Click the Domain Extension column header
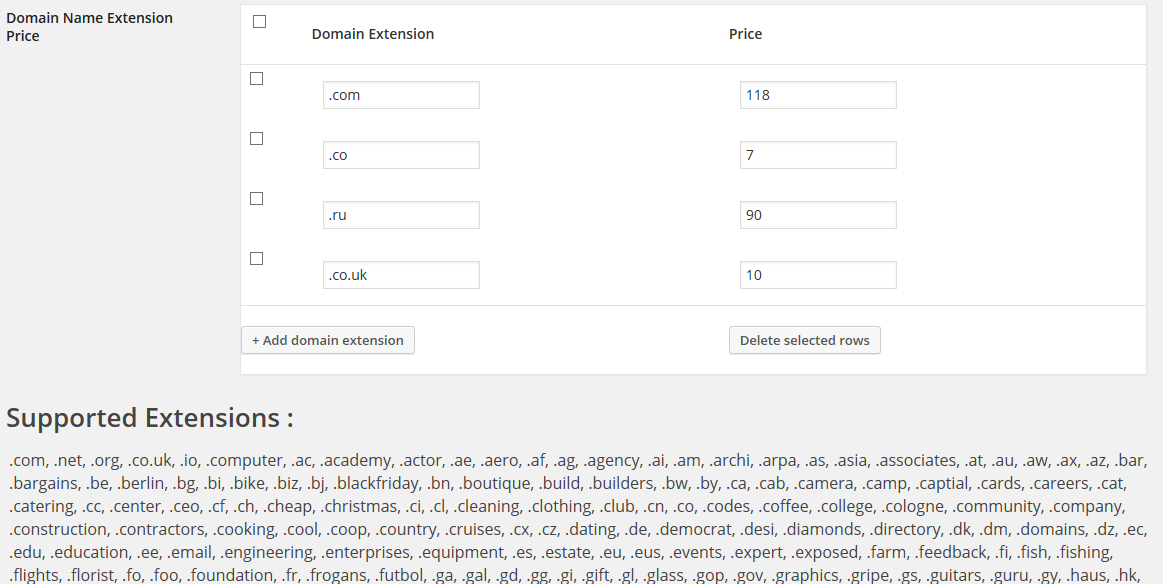The image size is (1163, 584). point(373,34)
